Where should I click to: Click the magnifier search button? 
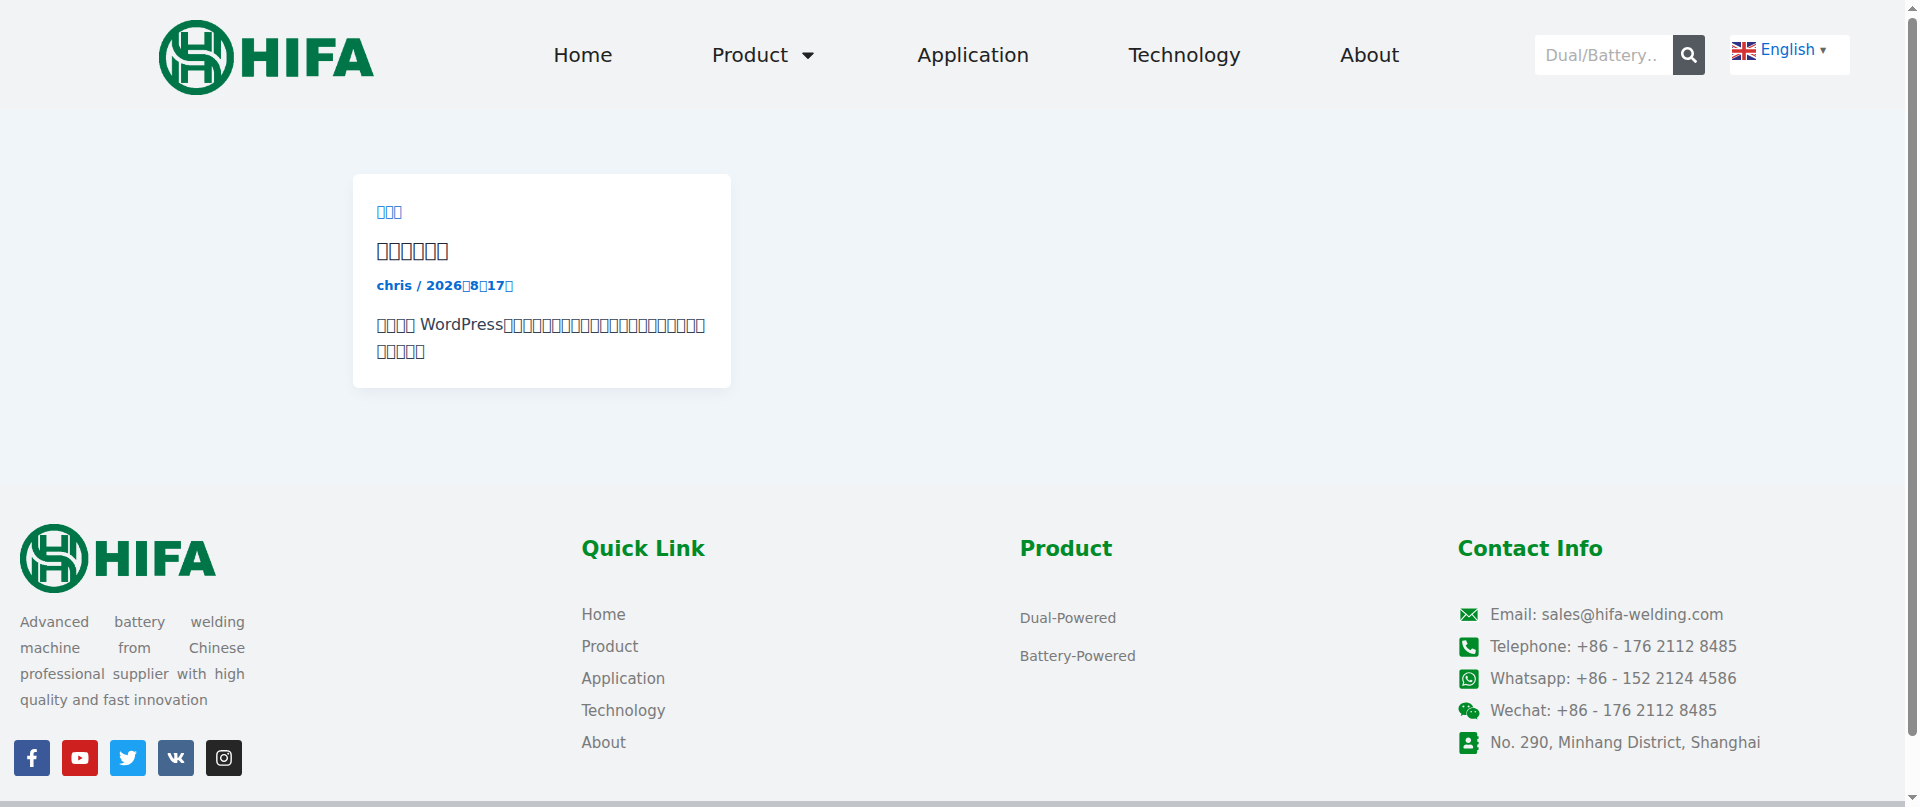click(1689, 55)
